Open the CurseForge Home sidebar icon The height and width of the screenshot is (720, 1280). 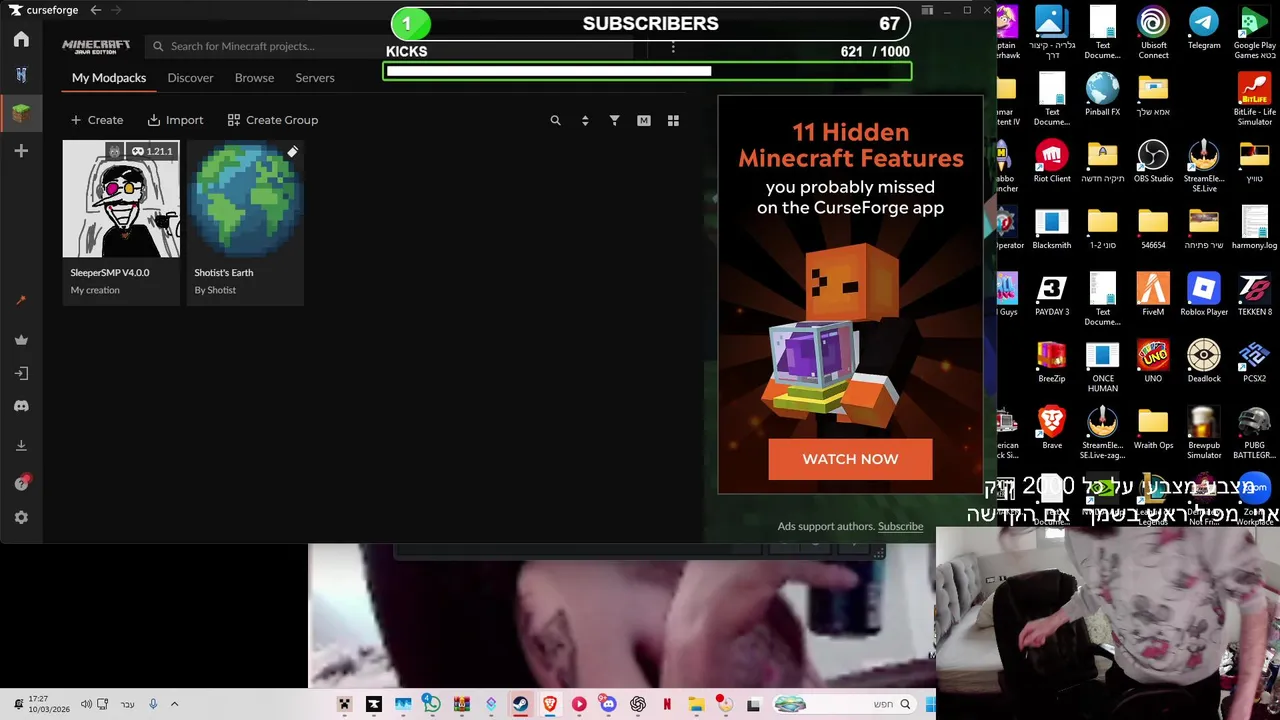point(21,39)
